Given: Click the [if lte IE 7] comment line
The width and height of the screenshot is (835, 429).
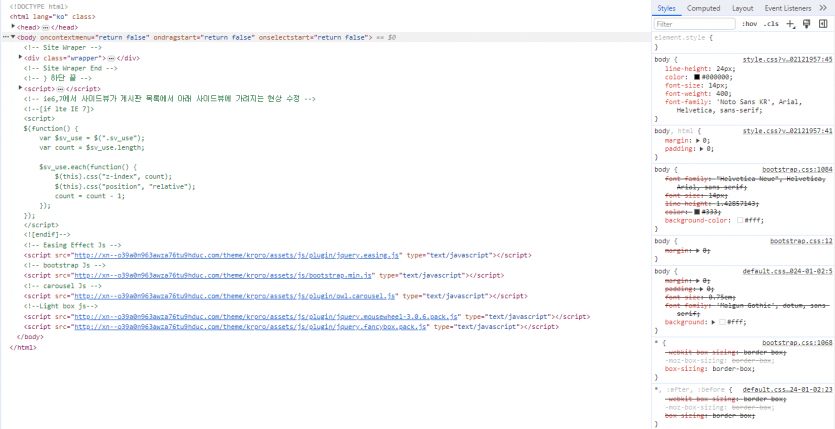Looking at the screenshot, I should coord(59,109).
